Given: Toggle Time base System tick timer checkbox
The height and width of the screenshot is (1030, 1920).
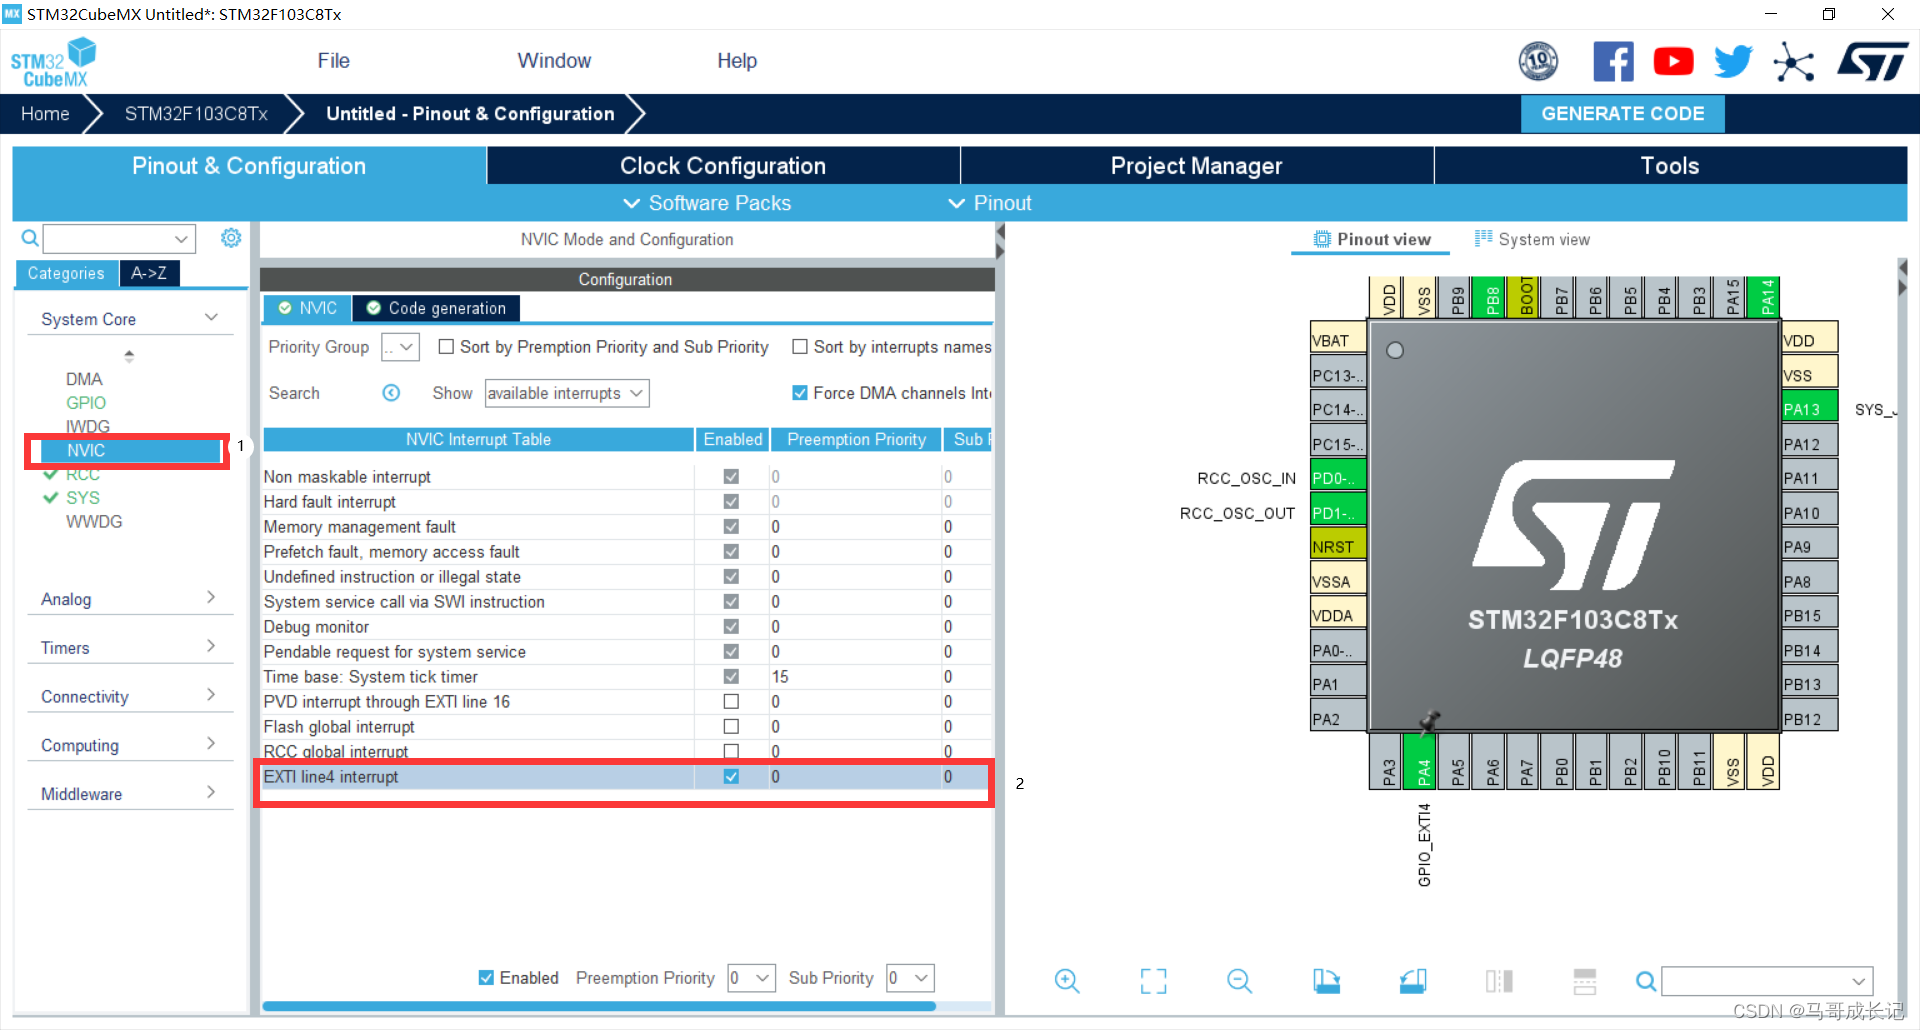Looking at the screenshot, I should point(731,677).
